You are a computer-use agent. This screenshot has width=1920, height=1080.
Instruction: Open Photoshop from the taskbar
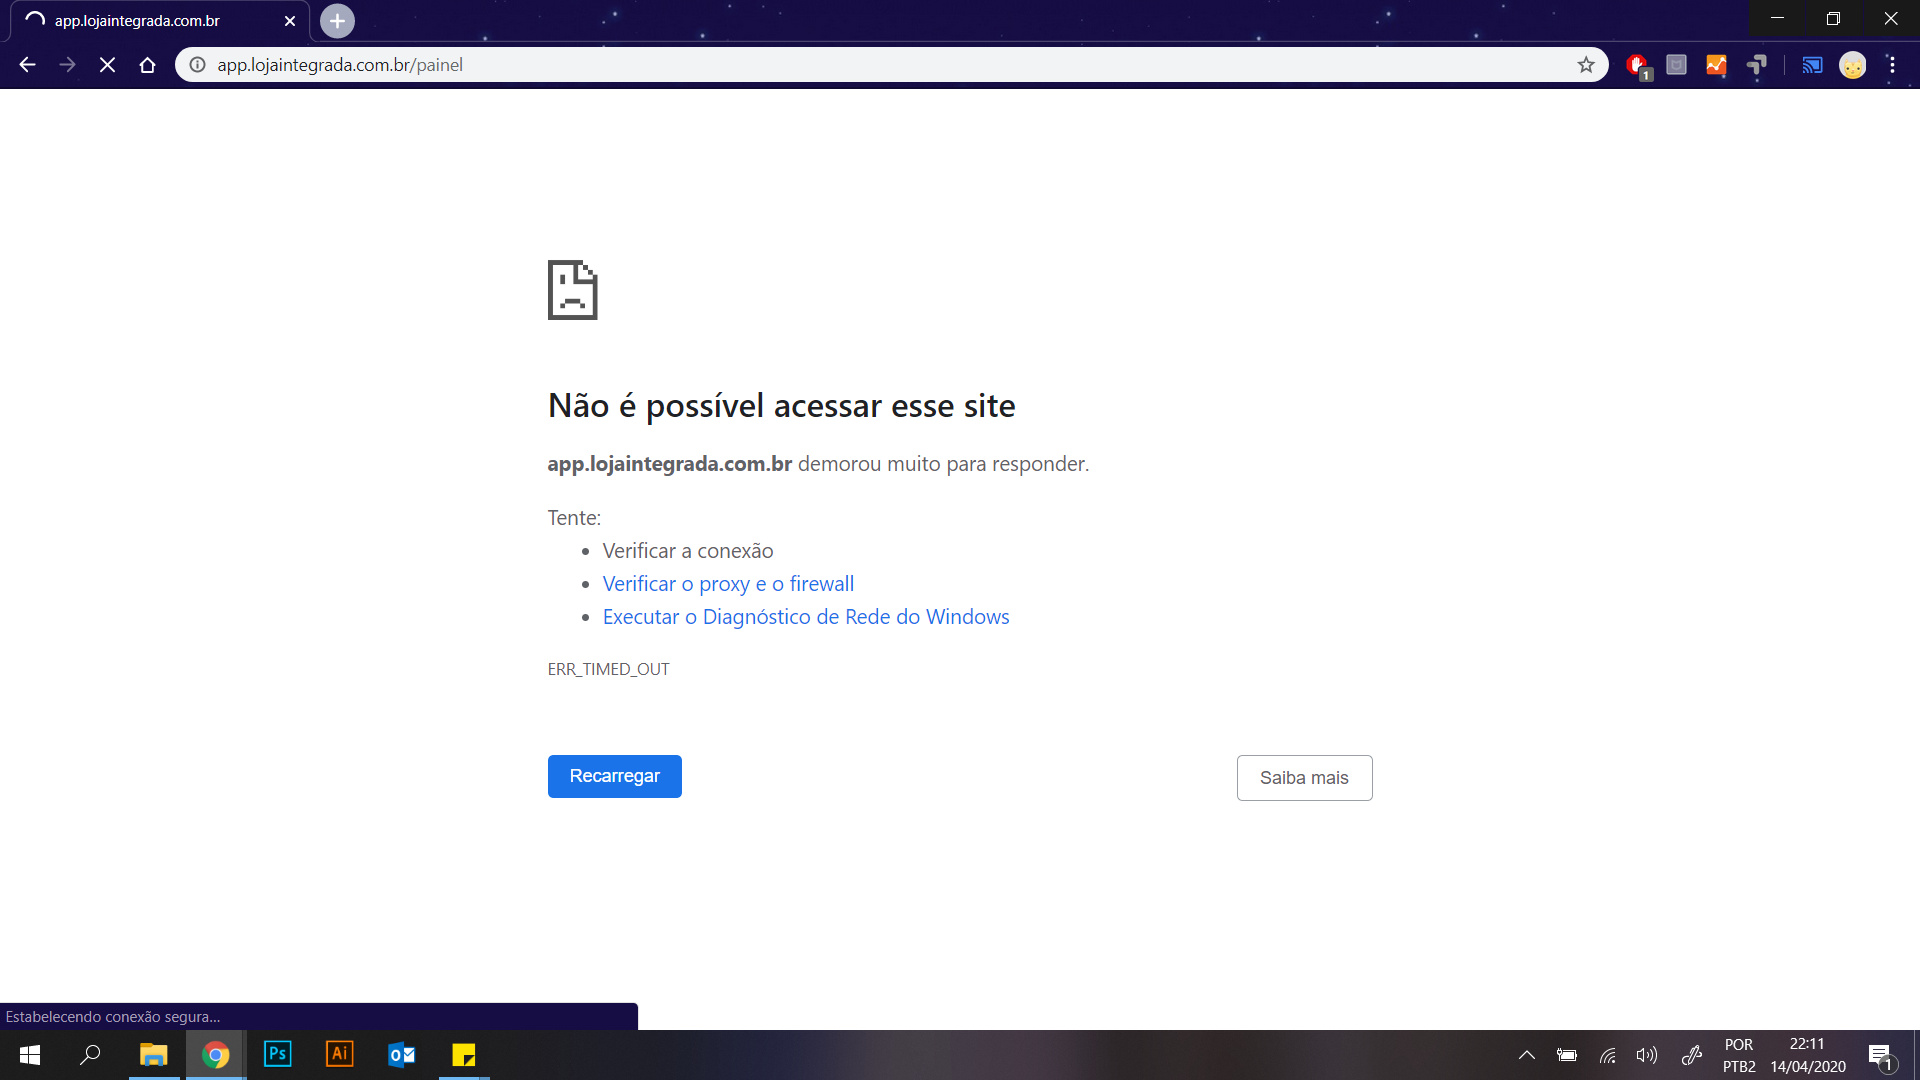277,1055
